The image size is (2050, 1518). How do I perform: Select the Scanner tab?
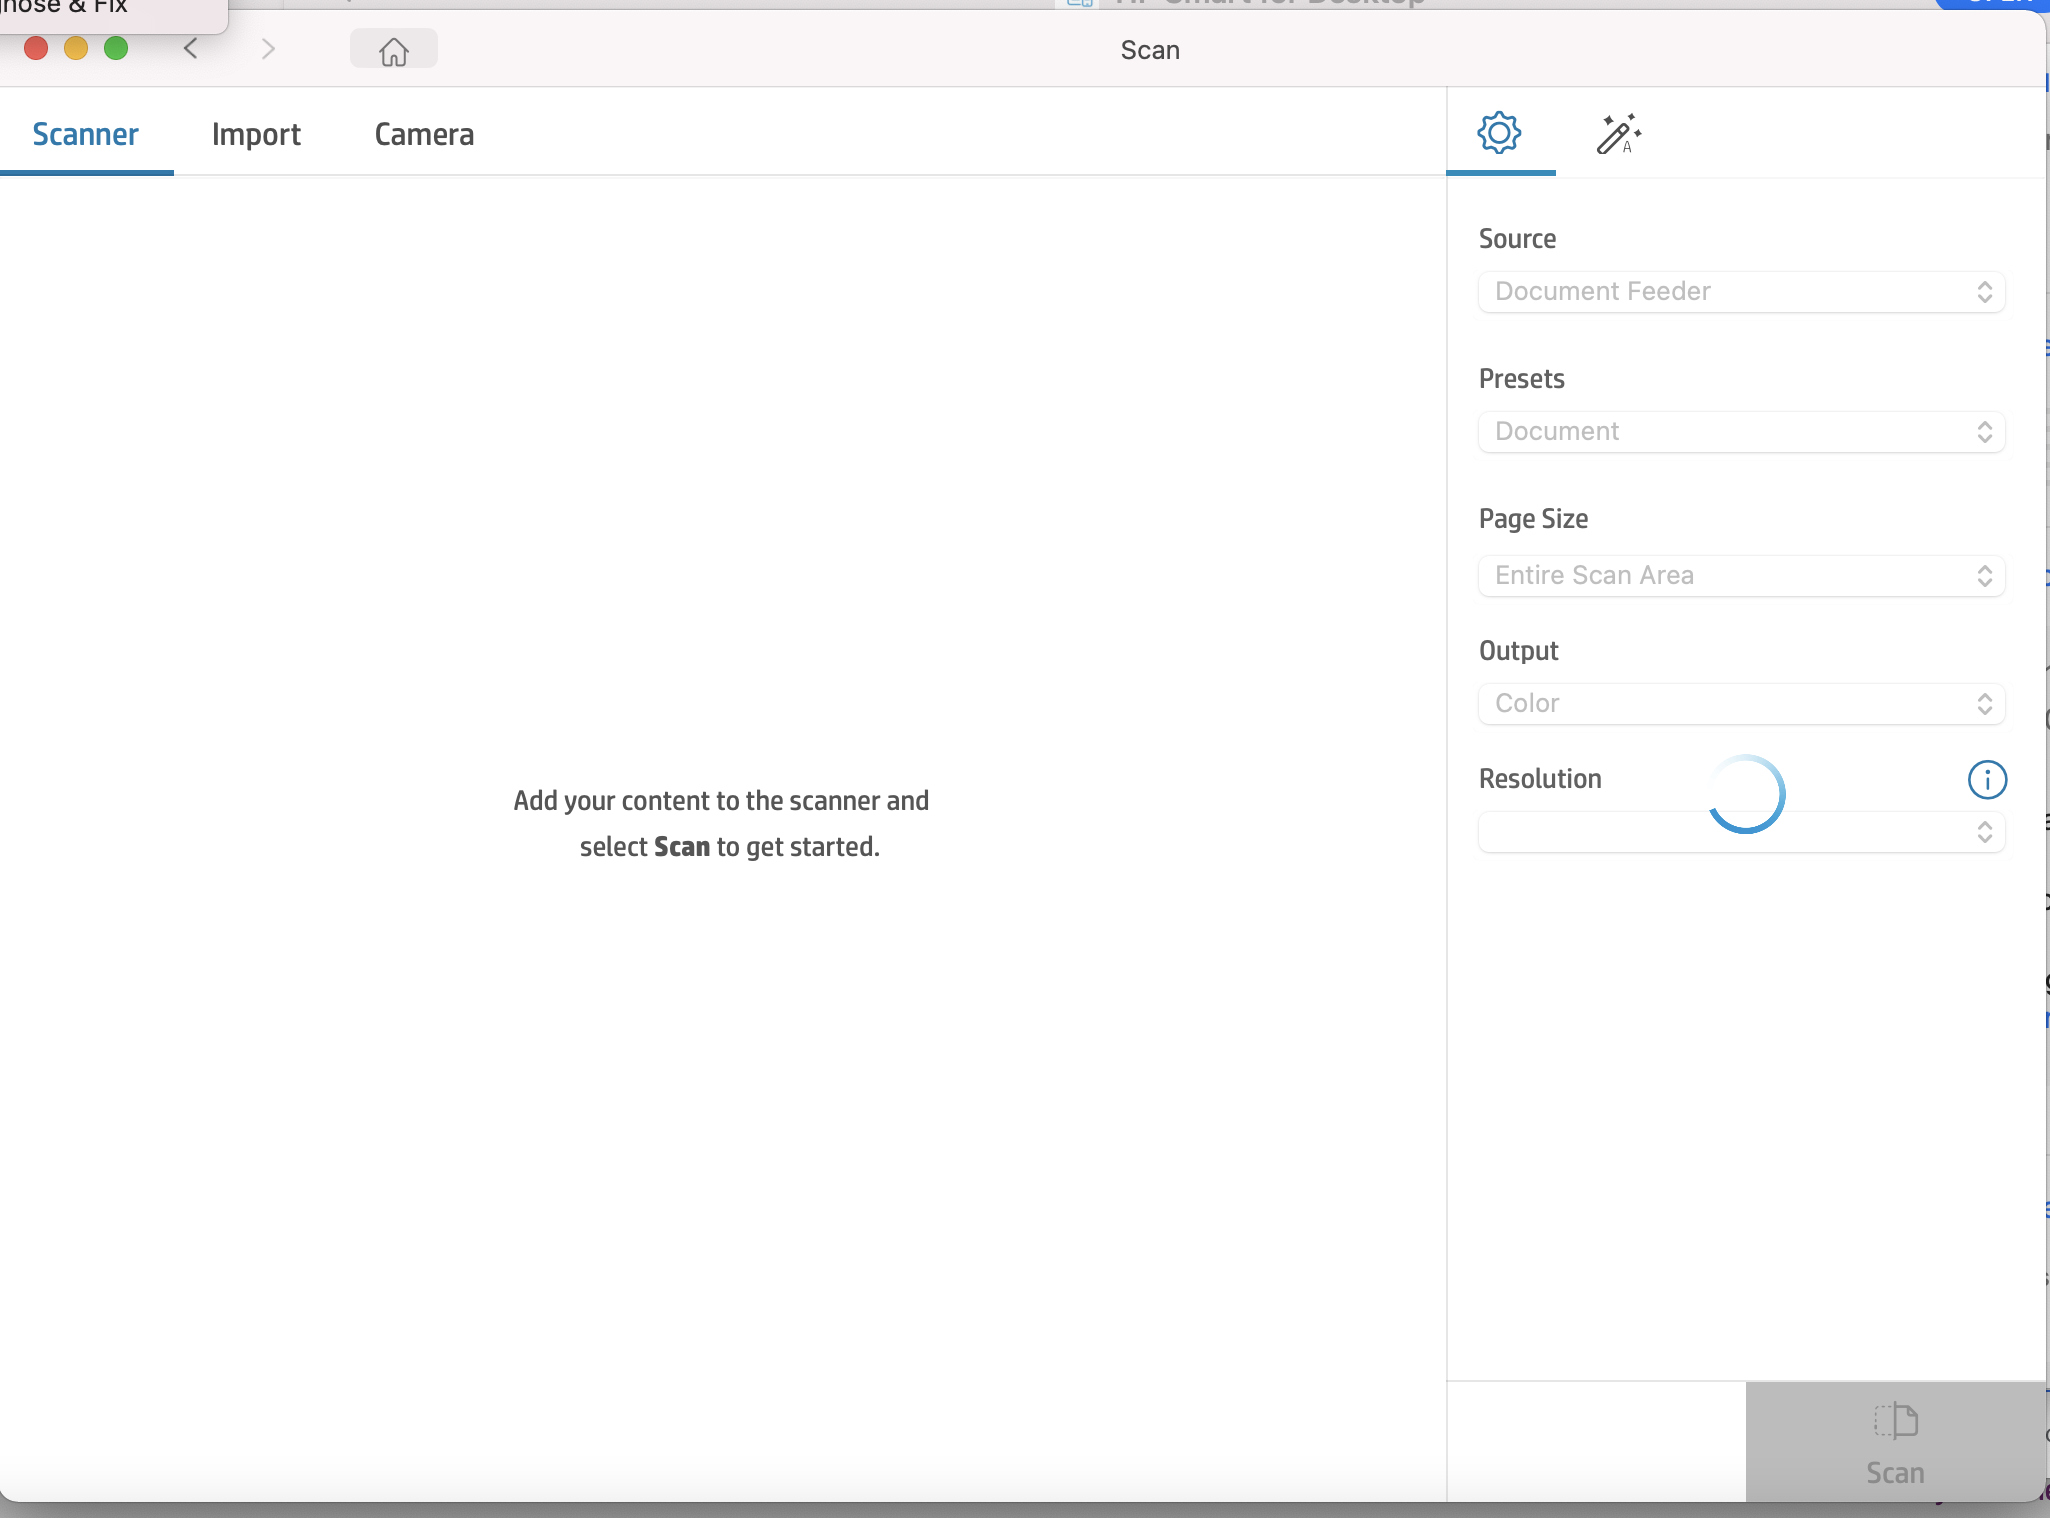coord(86,134)
